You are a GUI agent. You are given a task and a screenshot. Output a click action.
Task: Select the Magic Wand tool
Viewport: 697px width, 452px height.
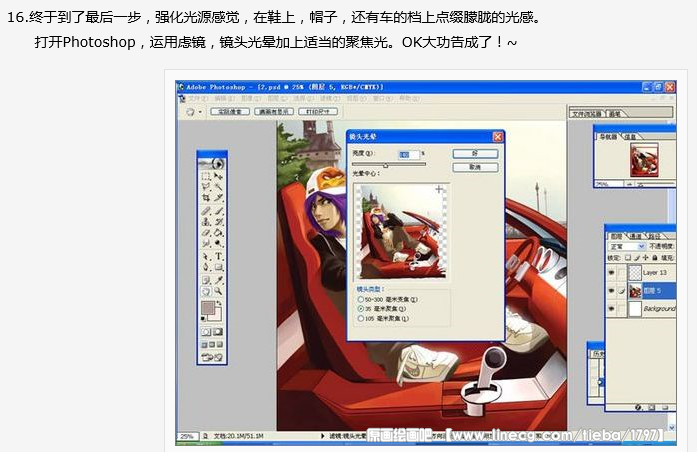pos(218,187)
